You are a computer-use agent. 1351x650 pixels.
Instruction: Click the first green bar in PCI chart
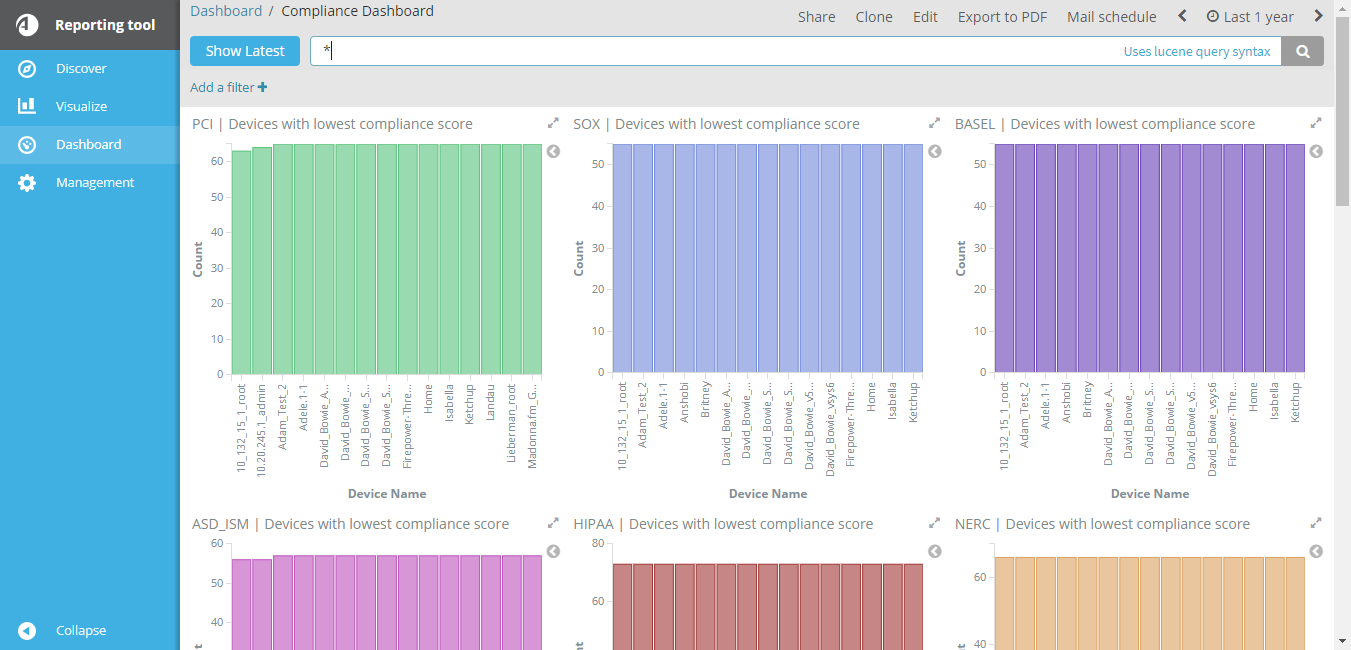(x=241, y=262)
